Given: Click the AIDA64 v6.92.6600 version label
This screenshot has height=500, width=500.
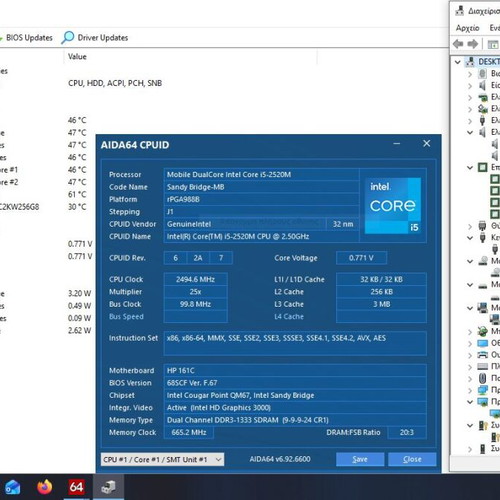Looking at the screenshot, I should [280, 459].
